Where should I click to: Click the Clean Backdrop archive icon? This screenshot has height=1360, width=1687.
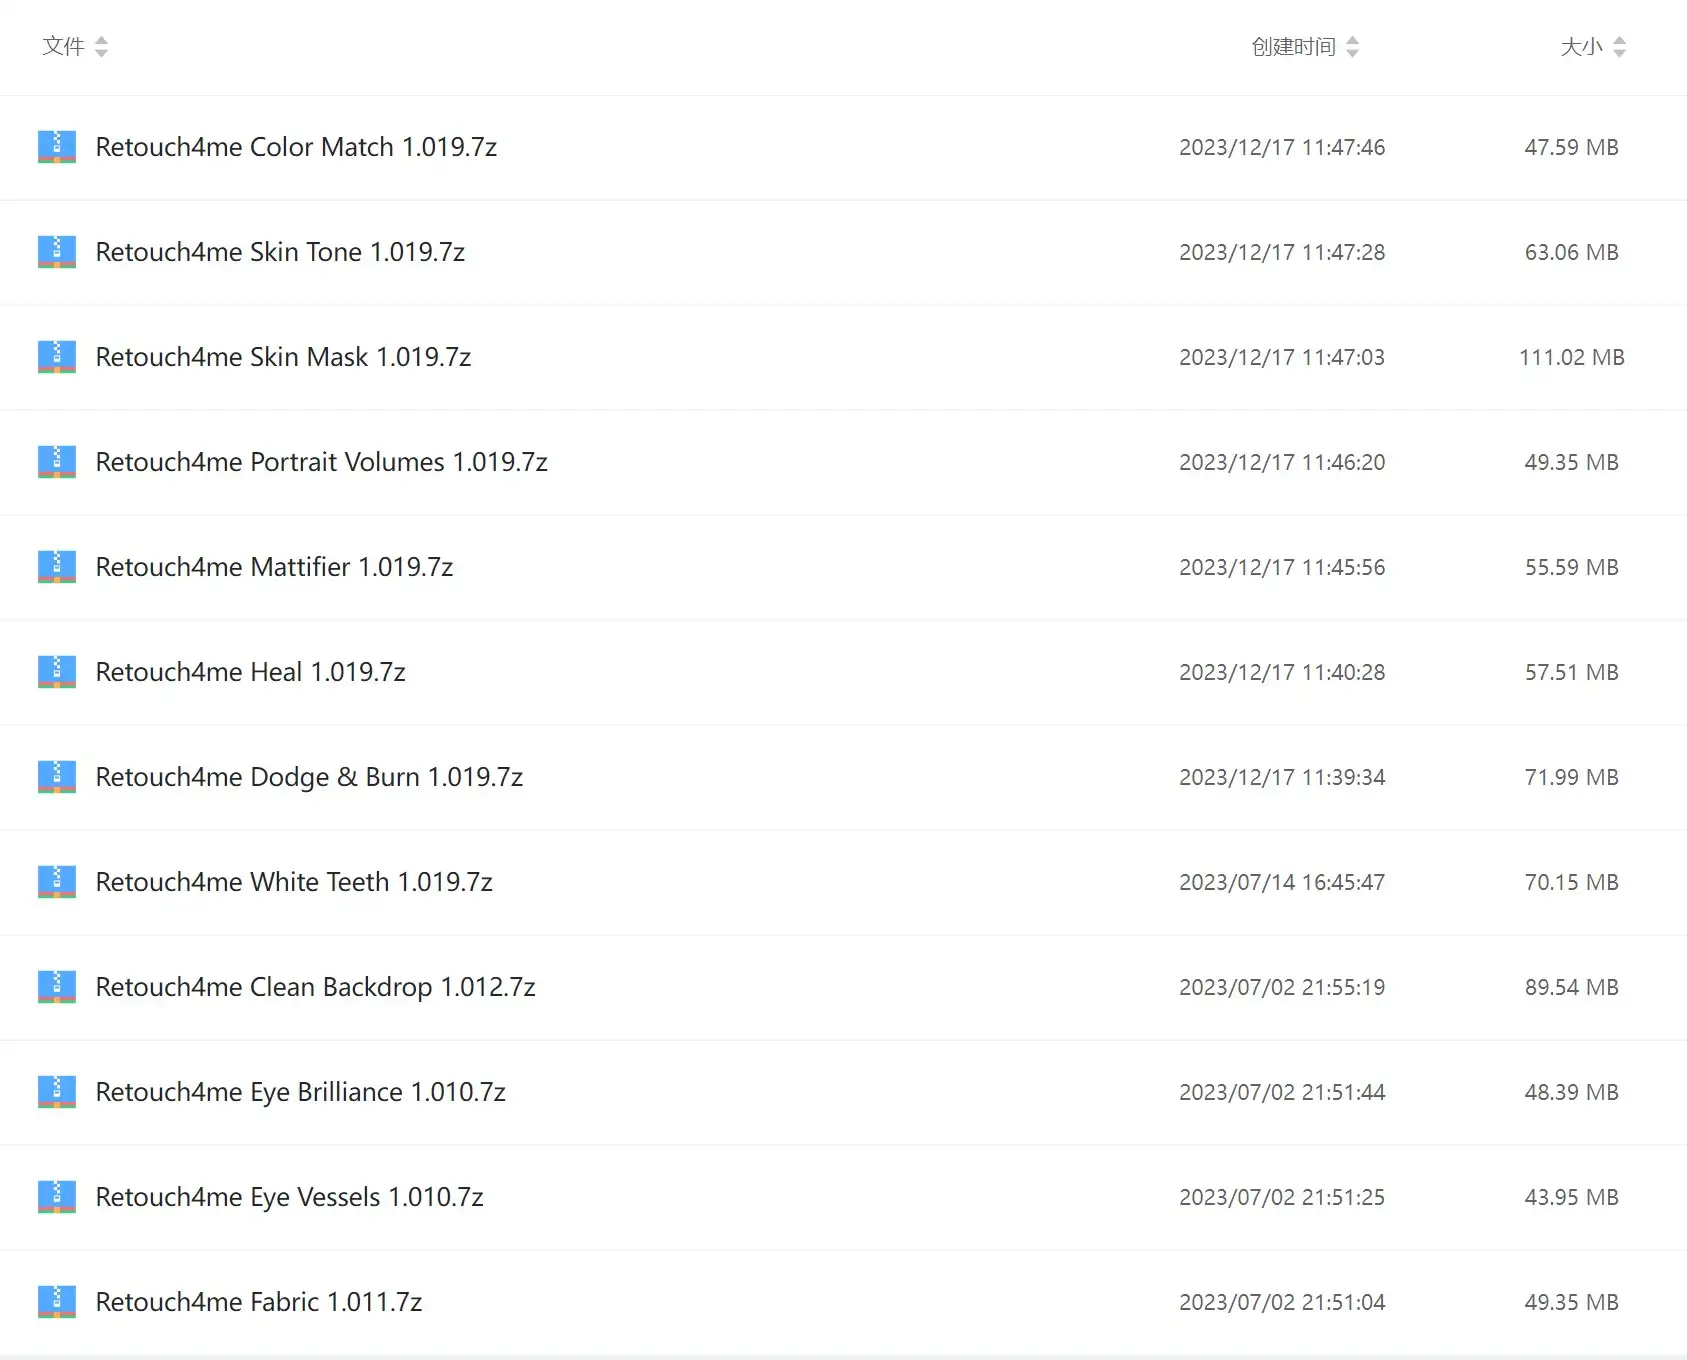coord(57,987)
